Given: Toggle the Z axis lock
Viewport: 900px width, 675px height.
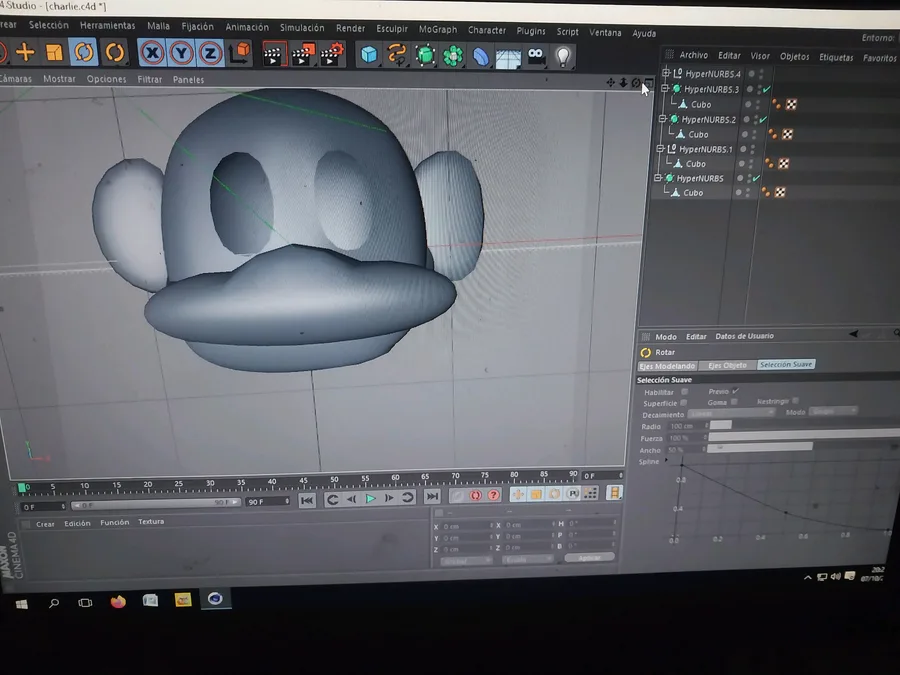Looking at the screenshot, I should point(210,54).
